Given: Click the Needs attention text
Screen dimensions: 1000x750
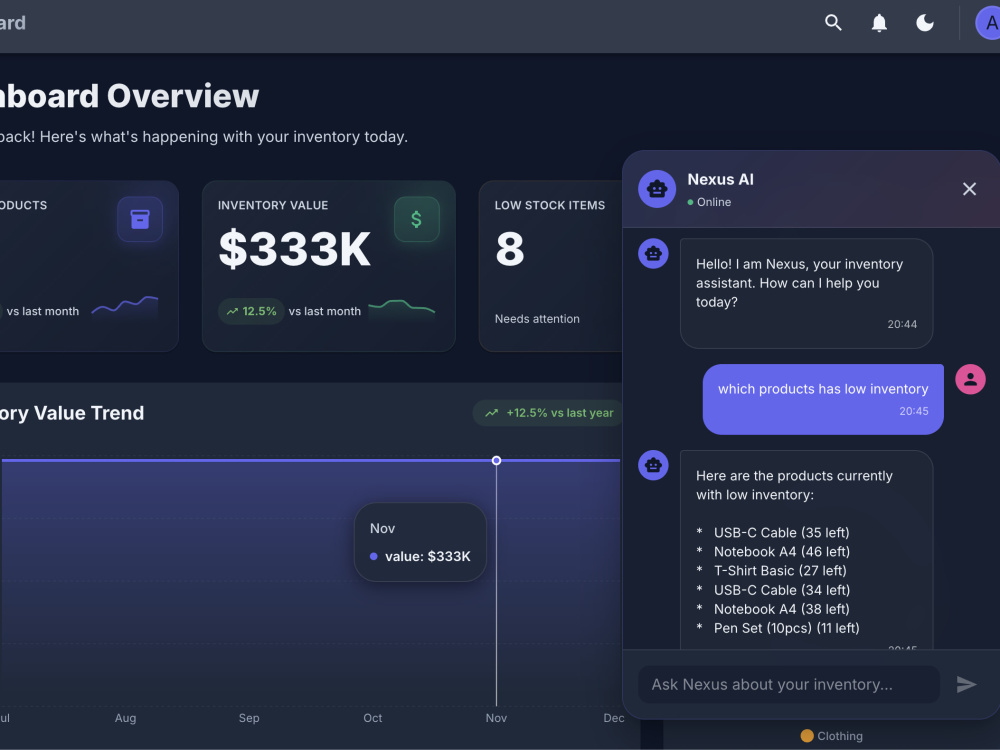Looking at the screenshot, I should pos(537,319).
